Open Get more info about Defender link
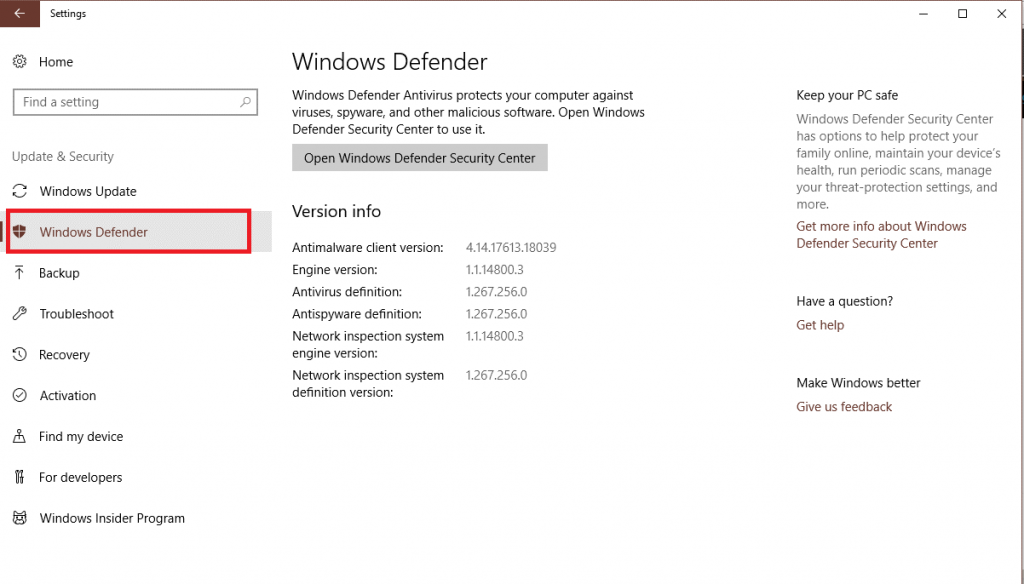 pos(881,235)
